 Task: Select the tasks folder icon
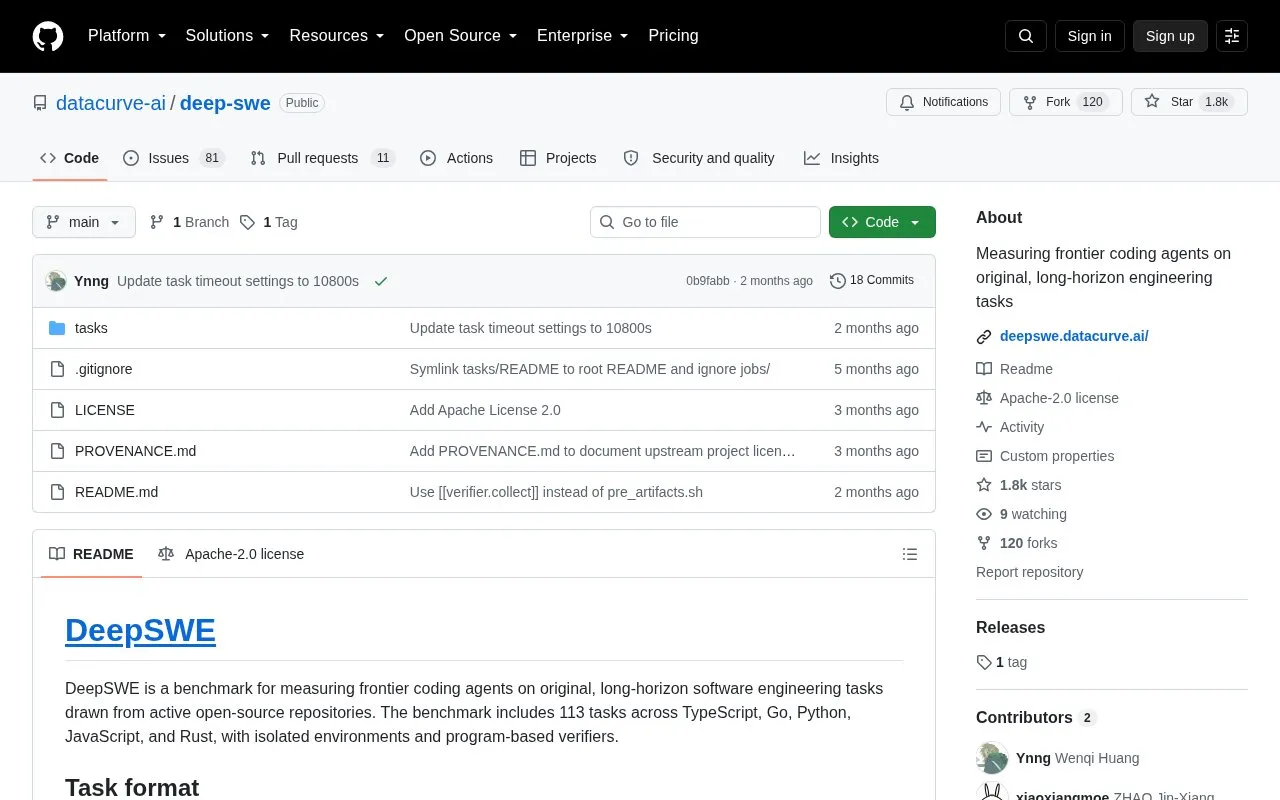click(x=57, y=328)
